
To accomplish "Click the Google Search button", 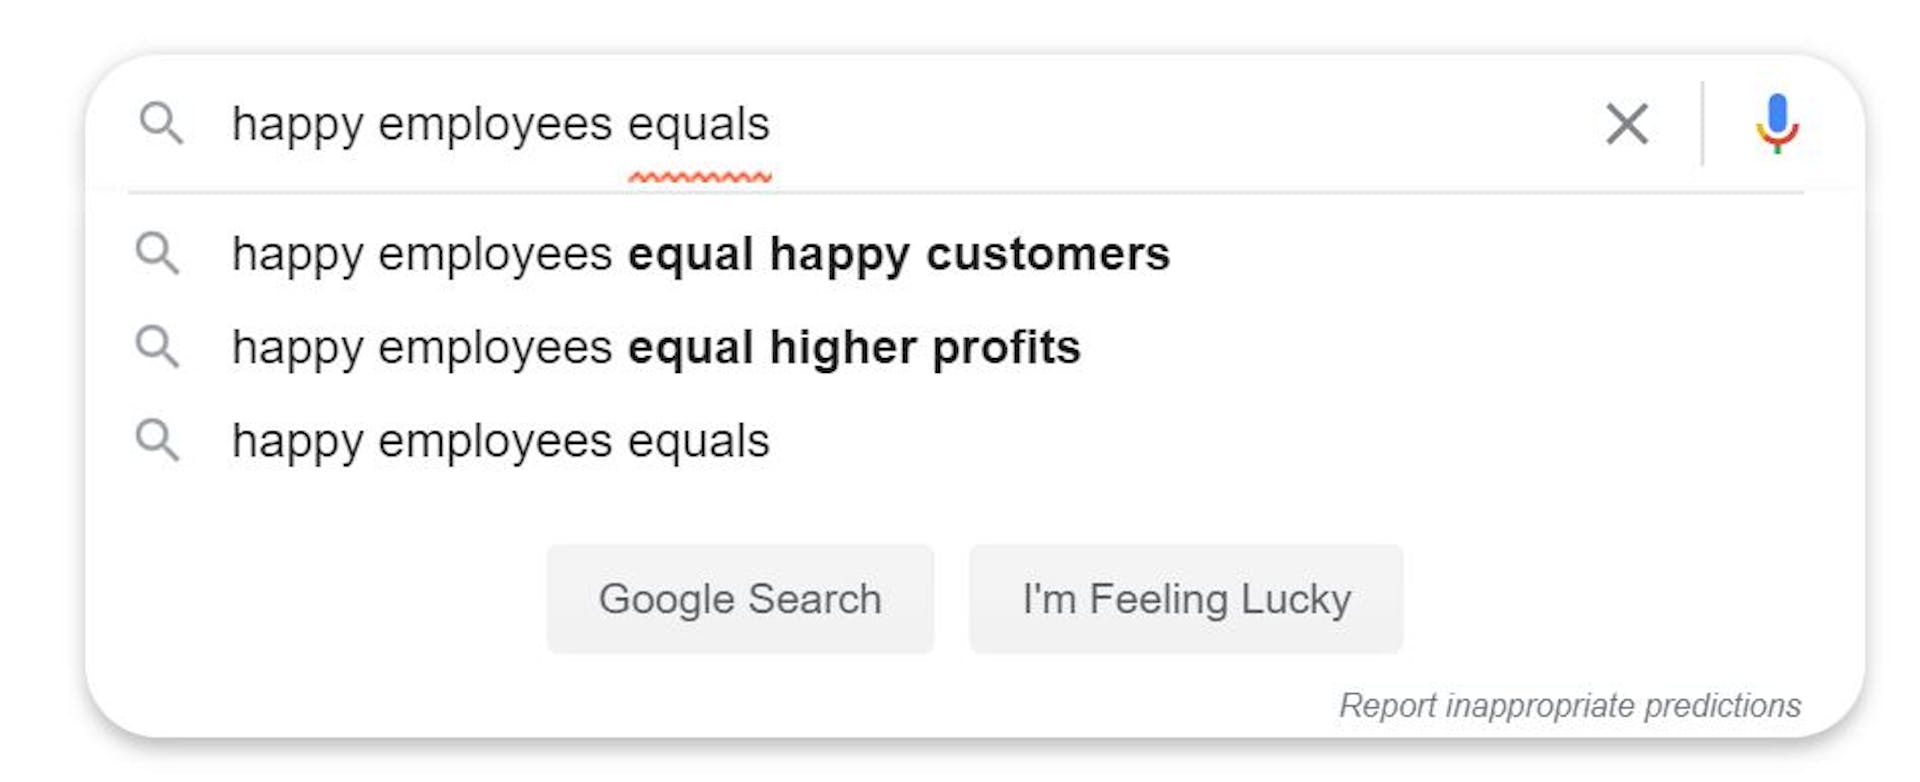I will [740, 599].
